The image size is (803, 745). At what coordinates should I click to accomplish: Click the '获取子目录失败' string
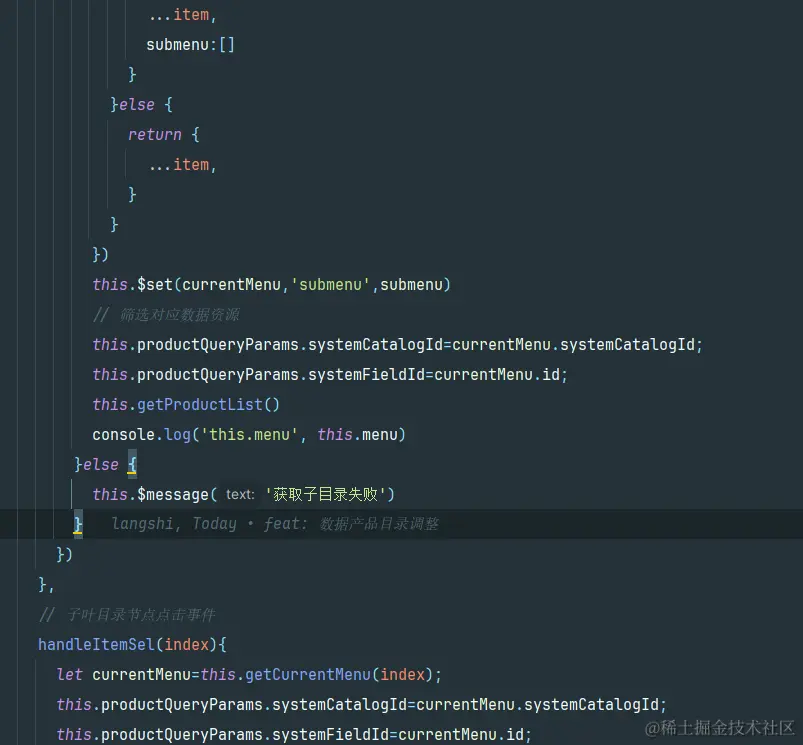point(325,495)
